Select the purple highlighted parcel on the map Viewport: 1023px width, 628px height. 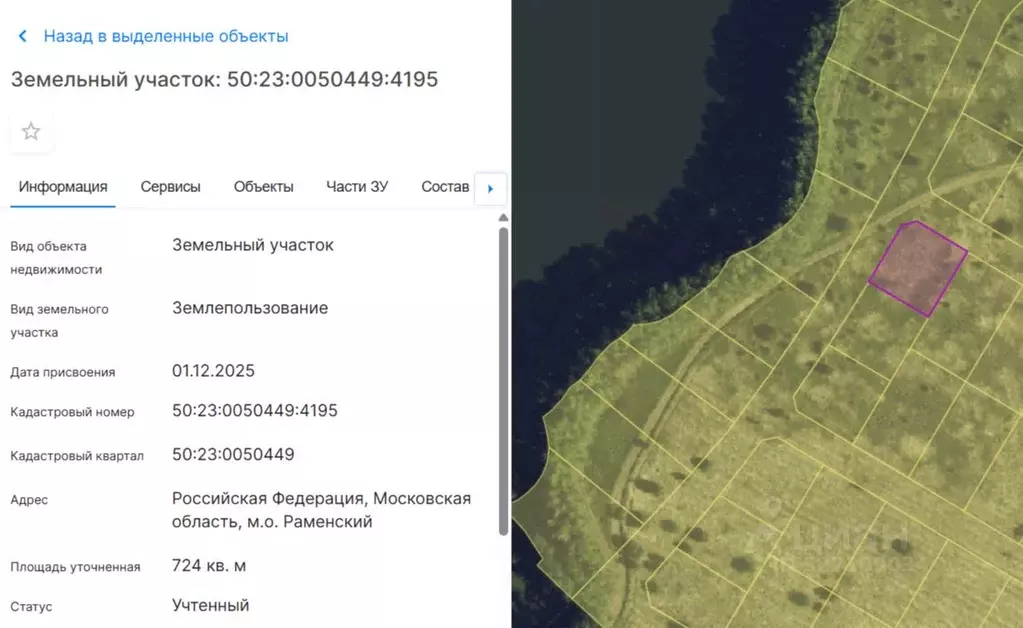(918, 268)
